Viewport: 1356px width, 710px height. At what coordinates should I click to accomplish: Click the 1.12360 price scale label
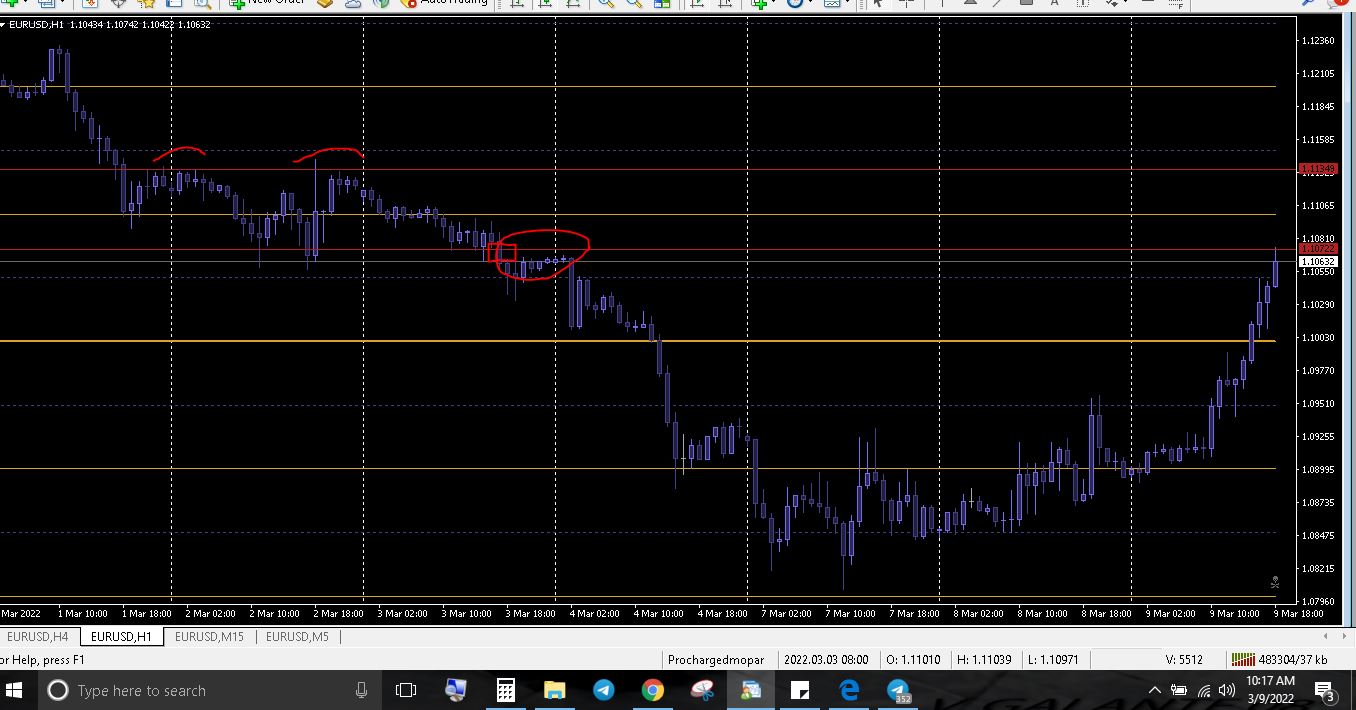(1318, 40)
